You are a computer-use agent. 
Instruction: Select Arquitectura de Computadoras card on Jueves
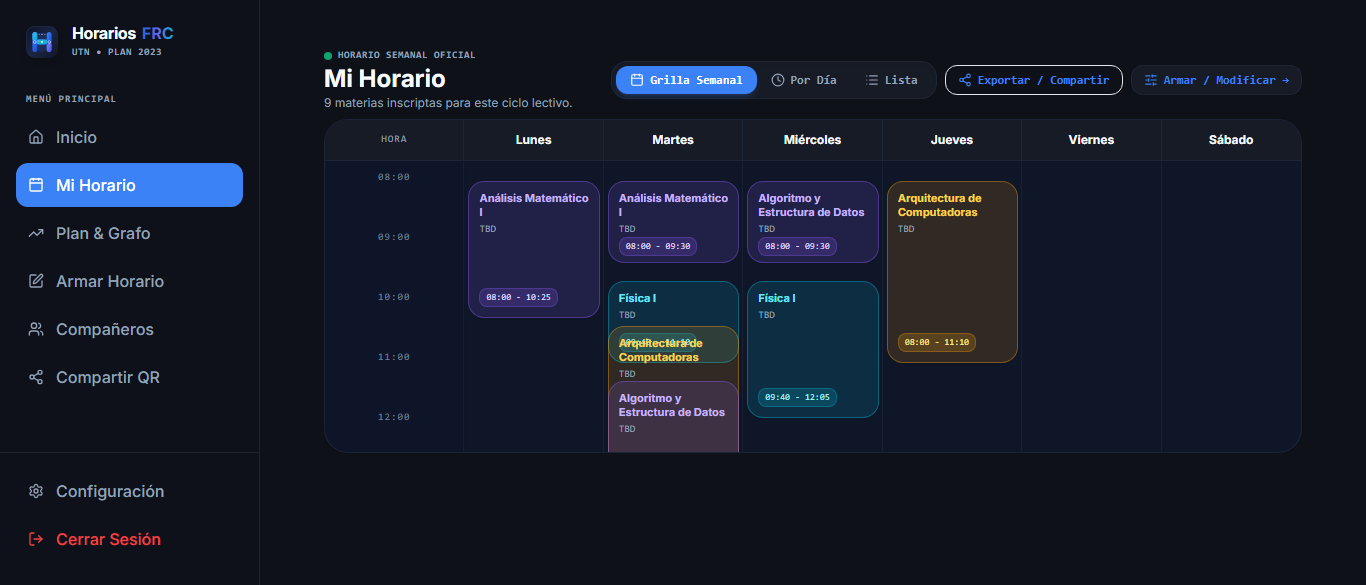coord(952,272)
